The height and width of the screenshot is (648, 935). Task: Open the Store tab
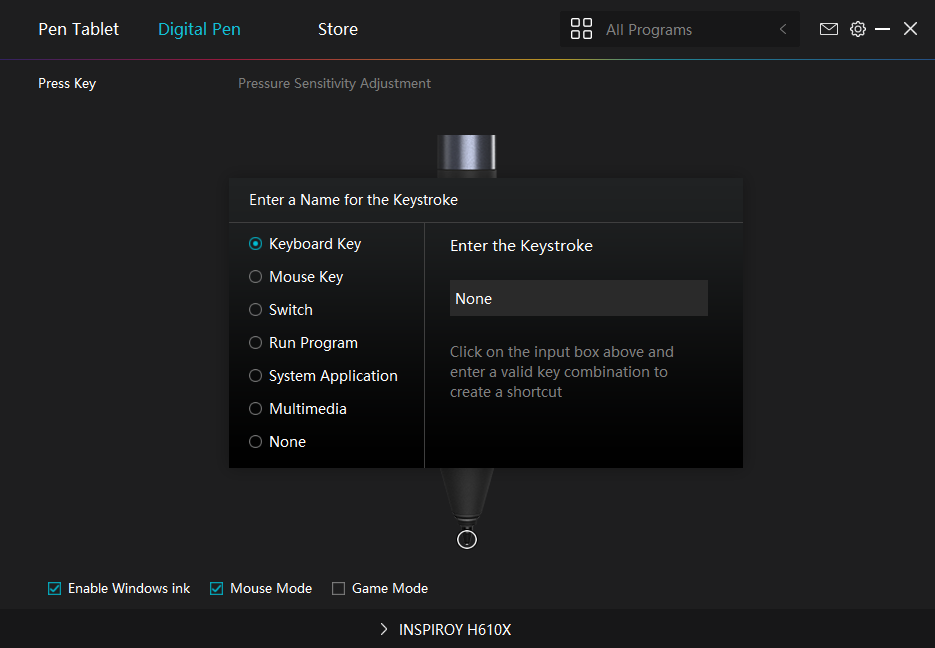click(337, 29)
